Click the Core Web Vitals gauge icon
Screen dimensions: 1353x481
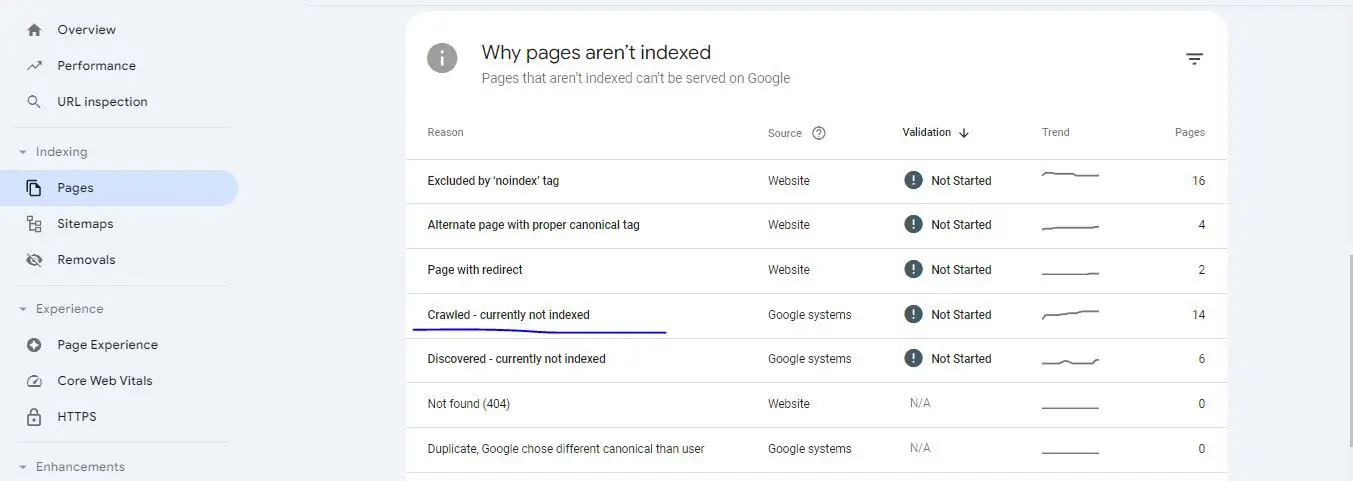click(x=34, y=381)
